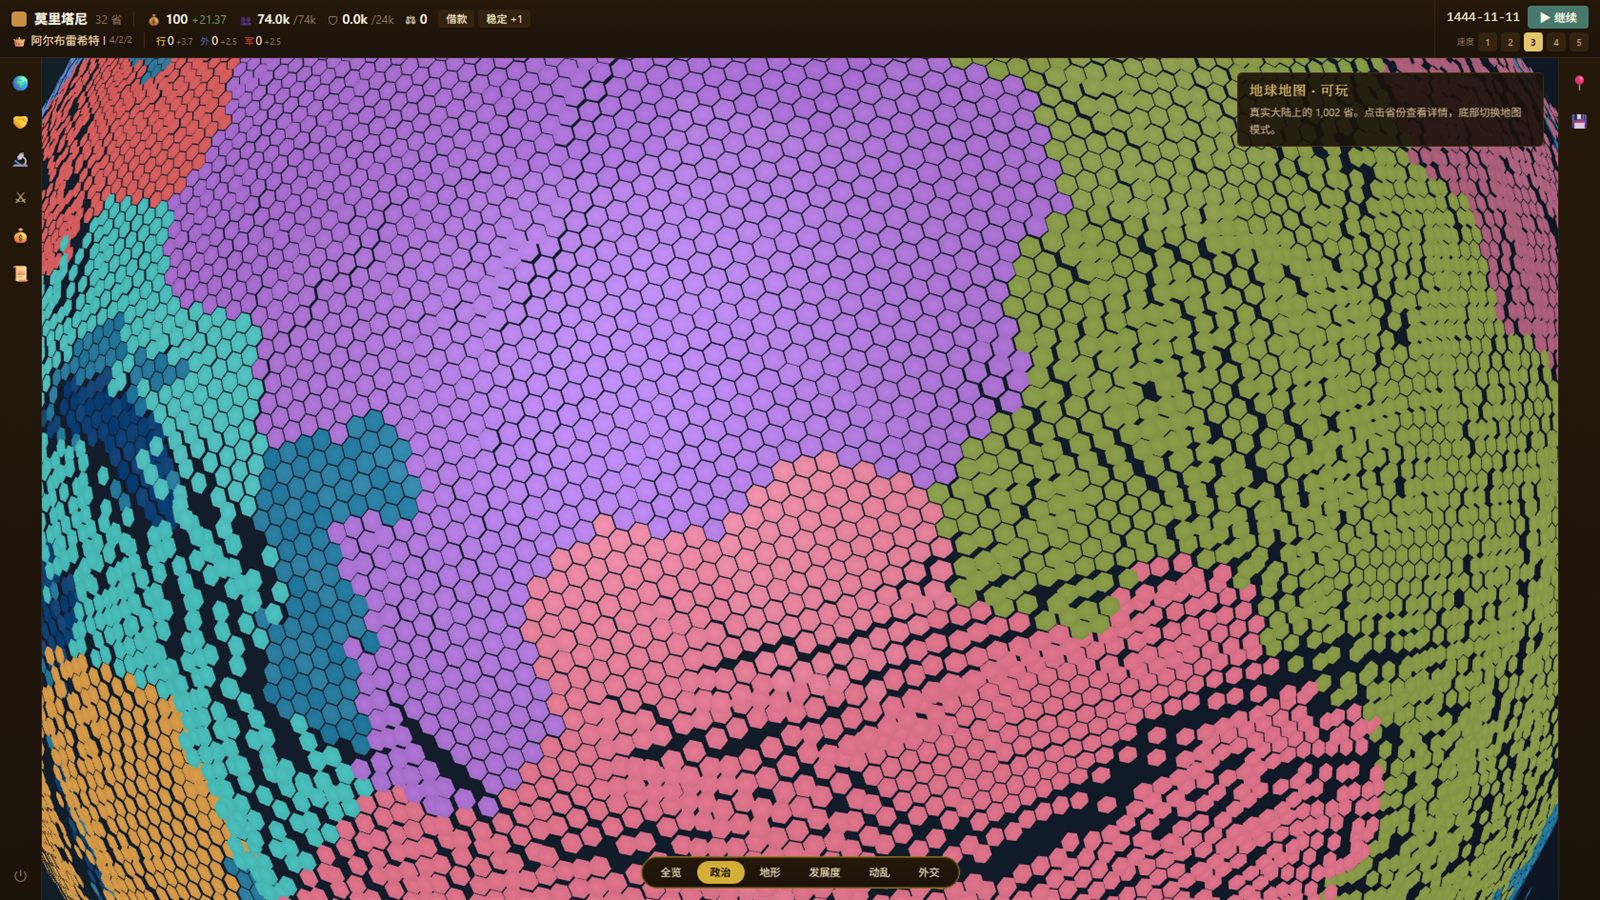Screen dimensions: 1600x900
Task: Click the orange nation flag square
Action: click(19, 19)
